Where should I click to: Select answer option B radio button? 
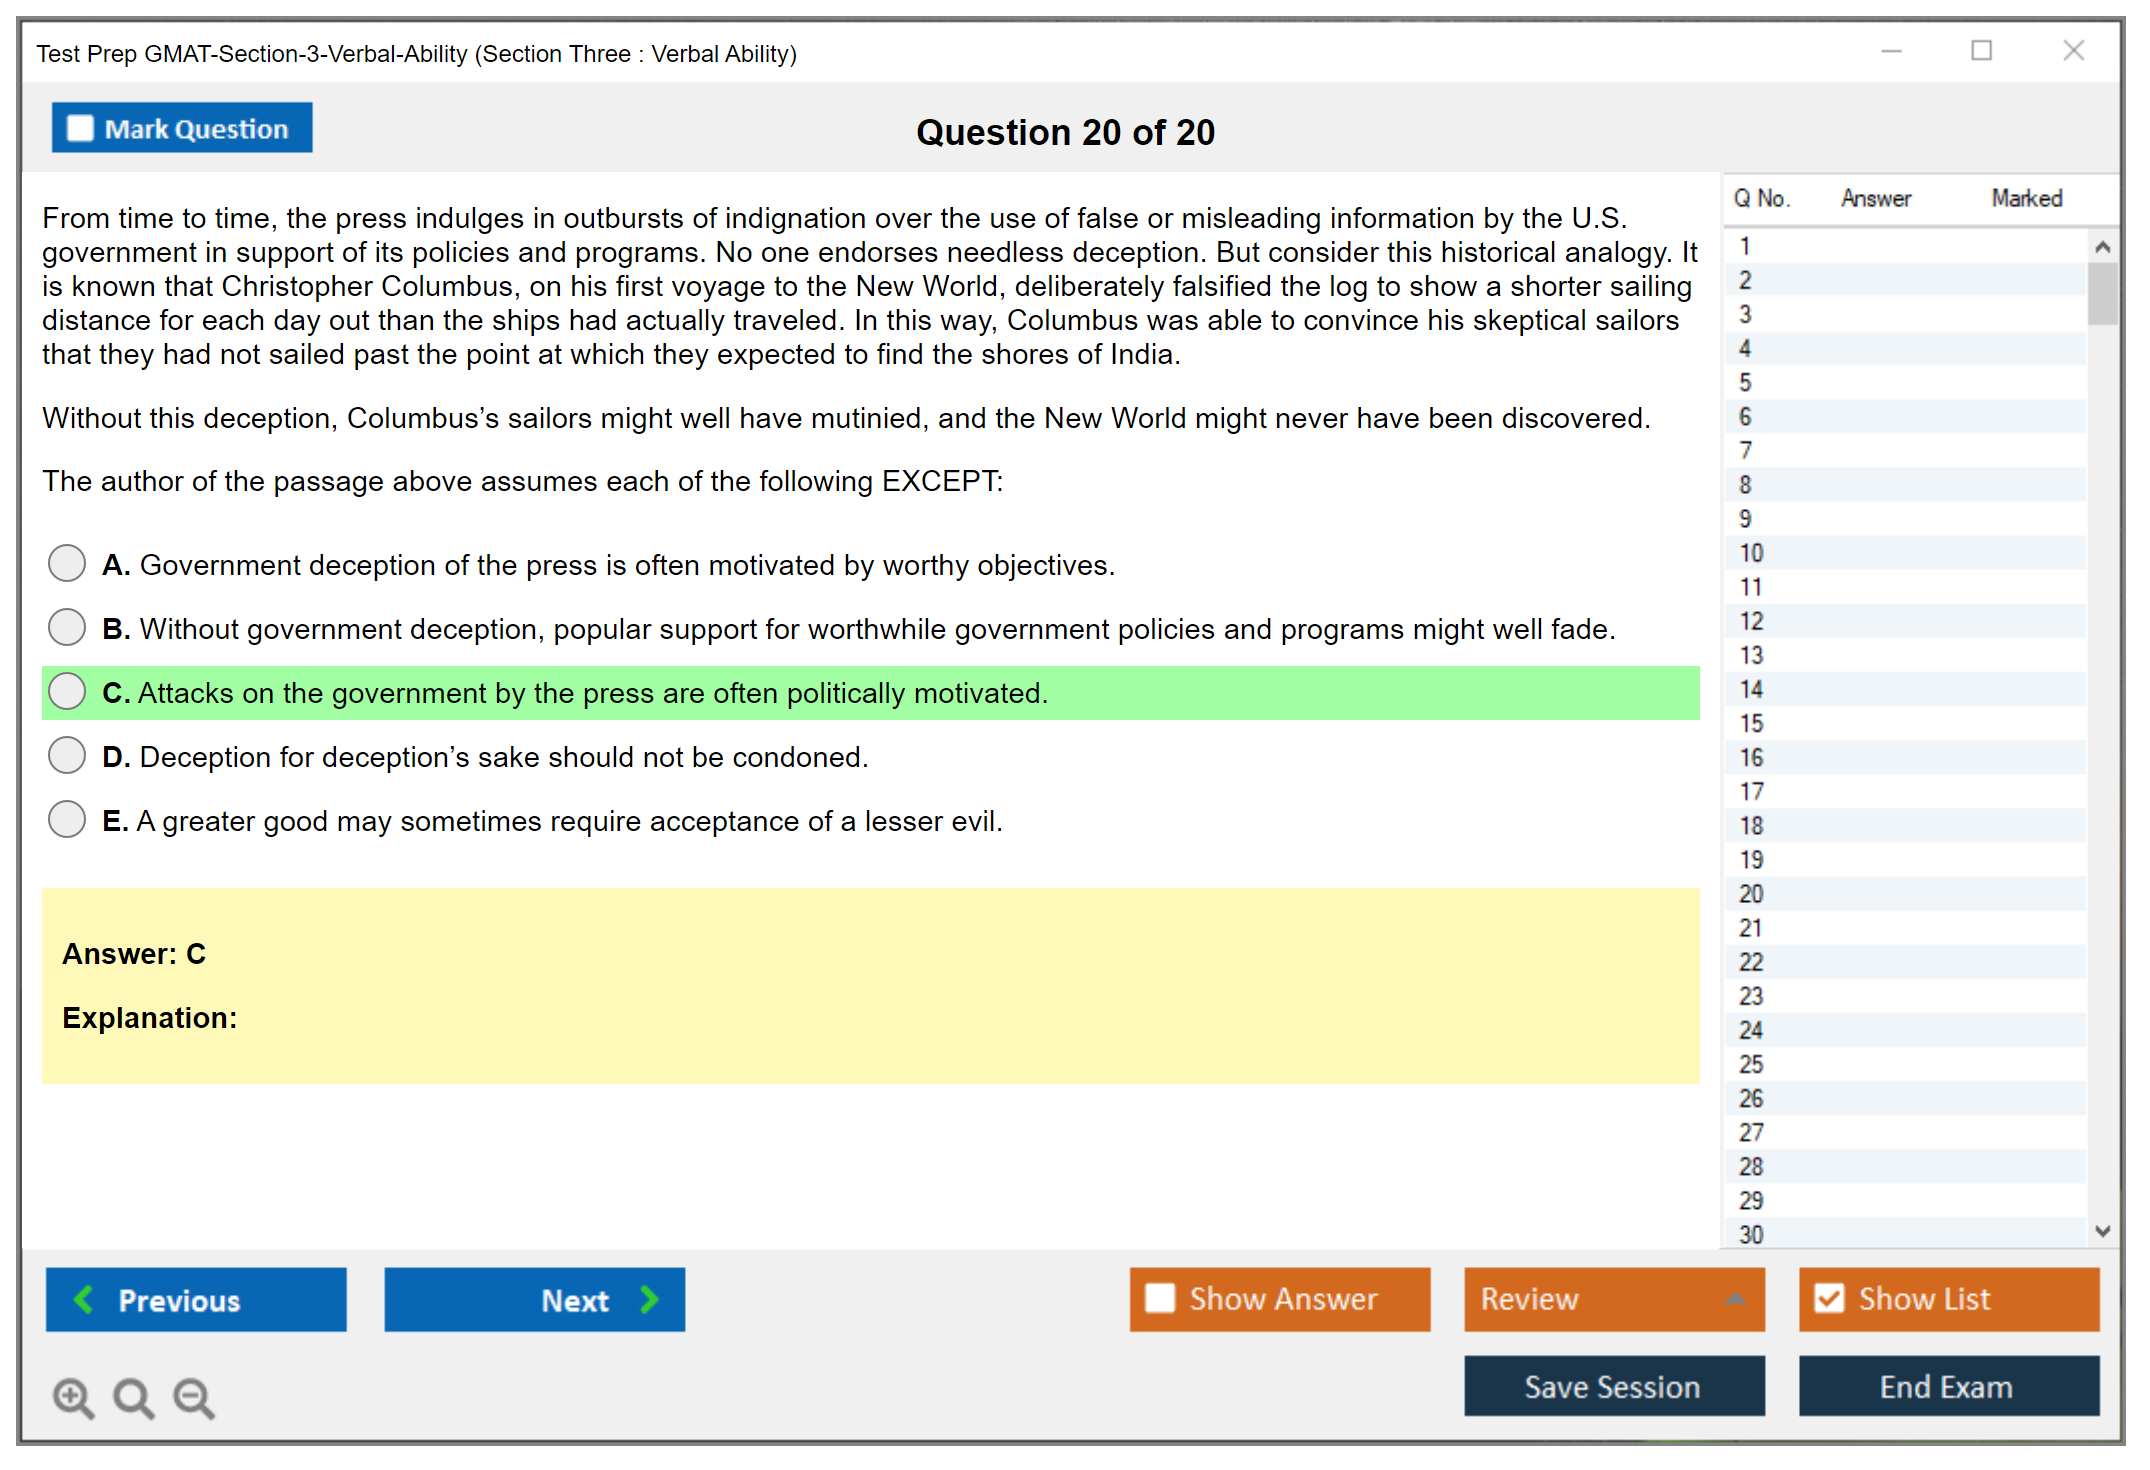tap(67, 627)
